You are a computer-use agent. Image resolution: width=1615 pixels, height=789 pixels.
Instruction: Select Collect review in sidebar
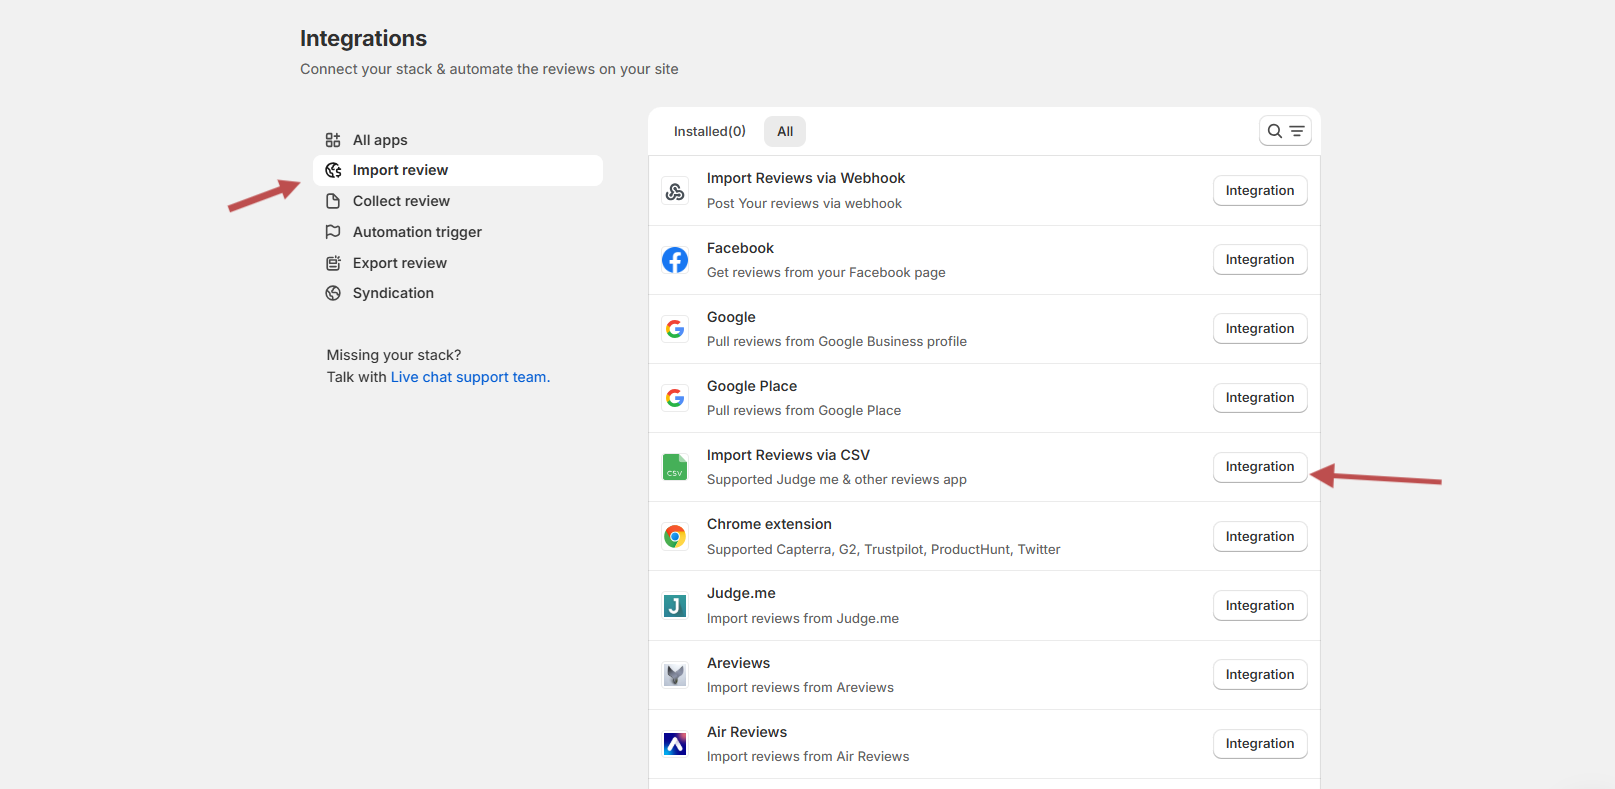(x=401, y=201)
